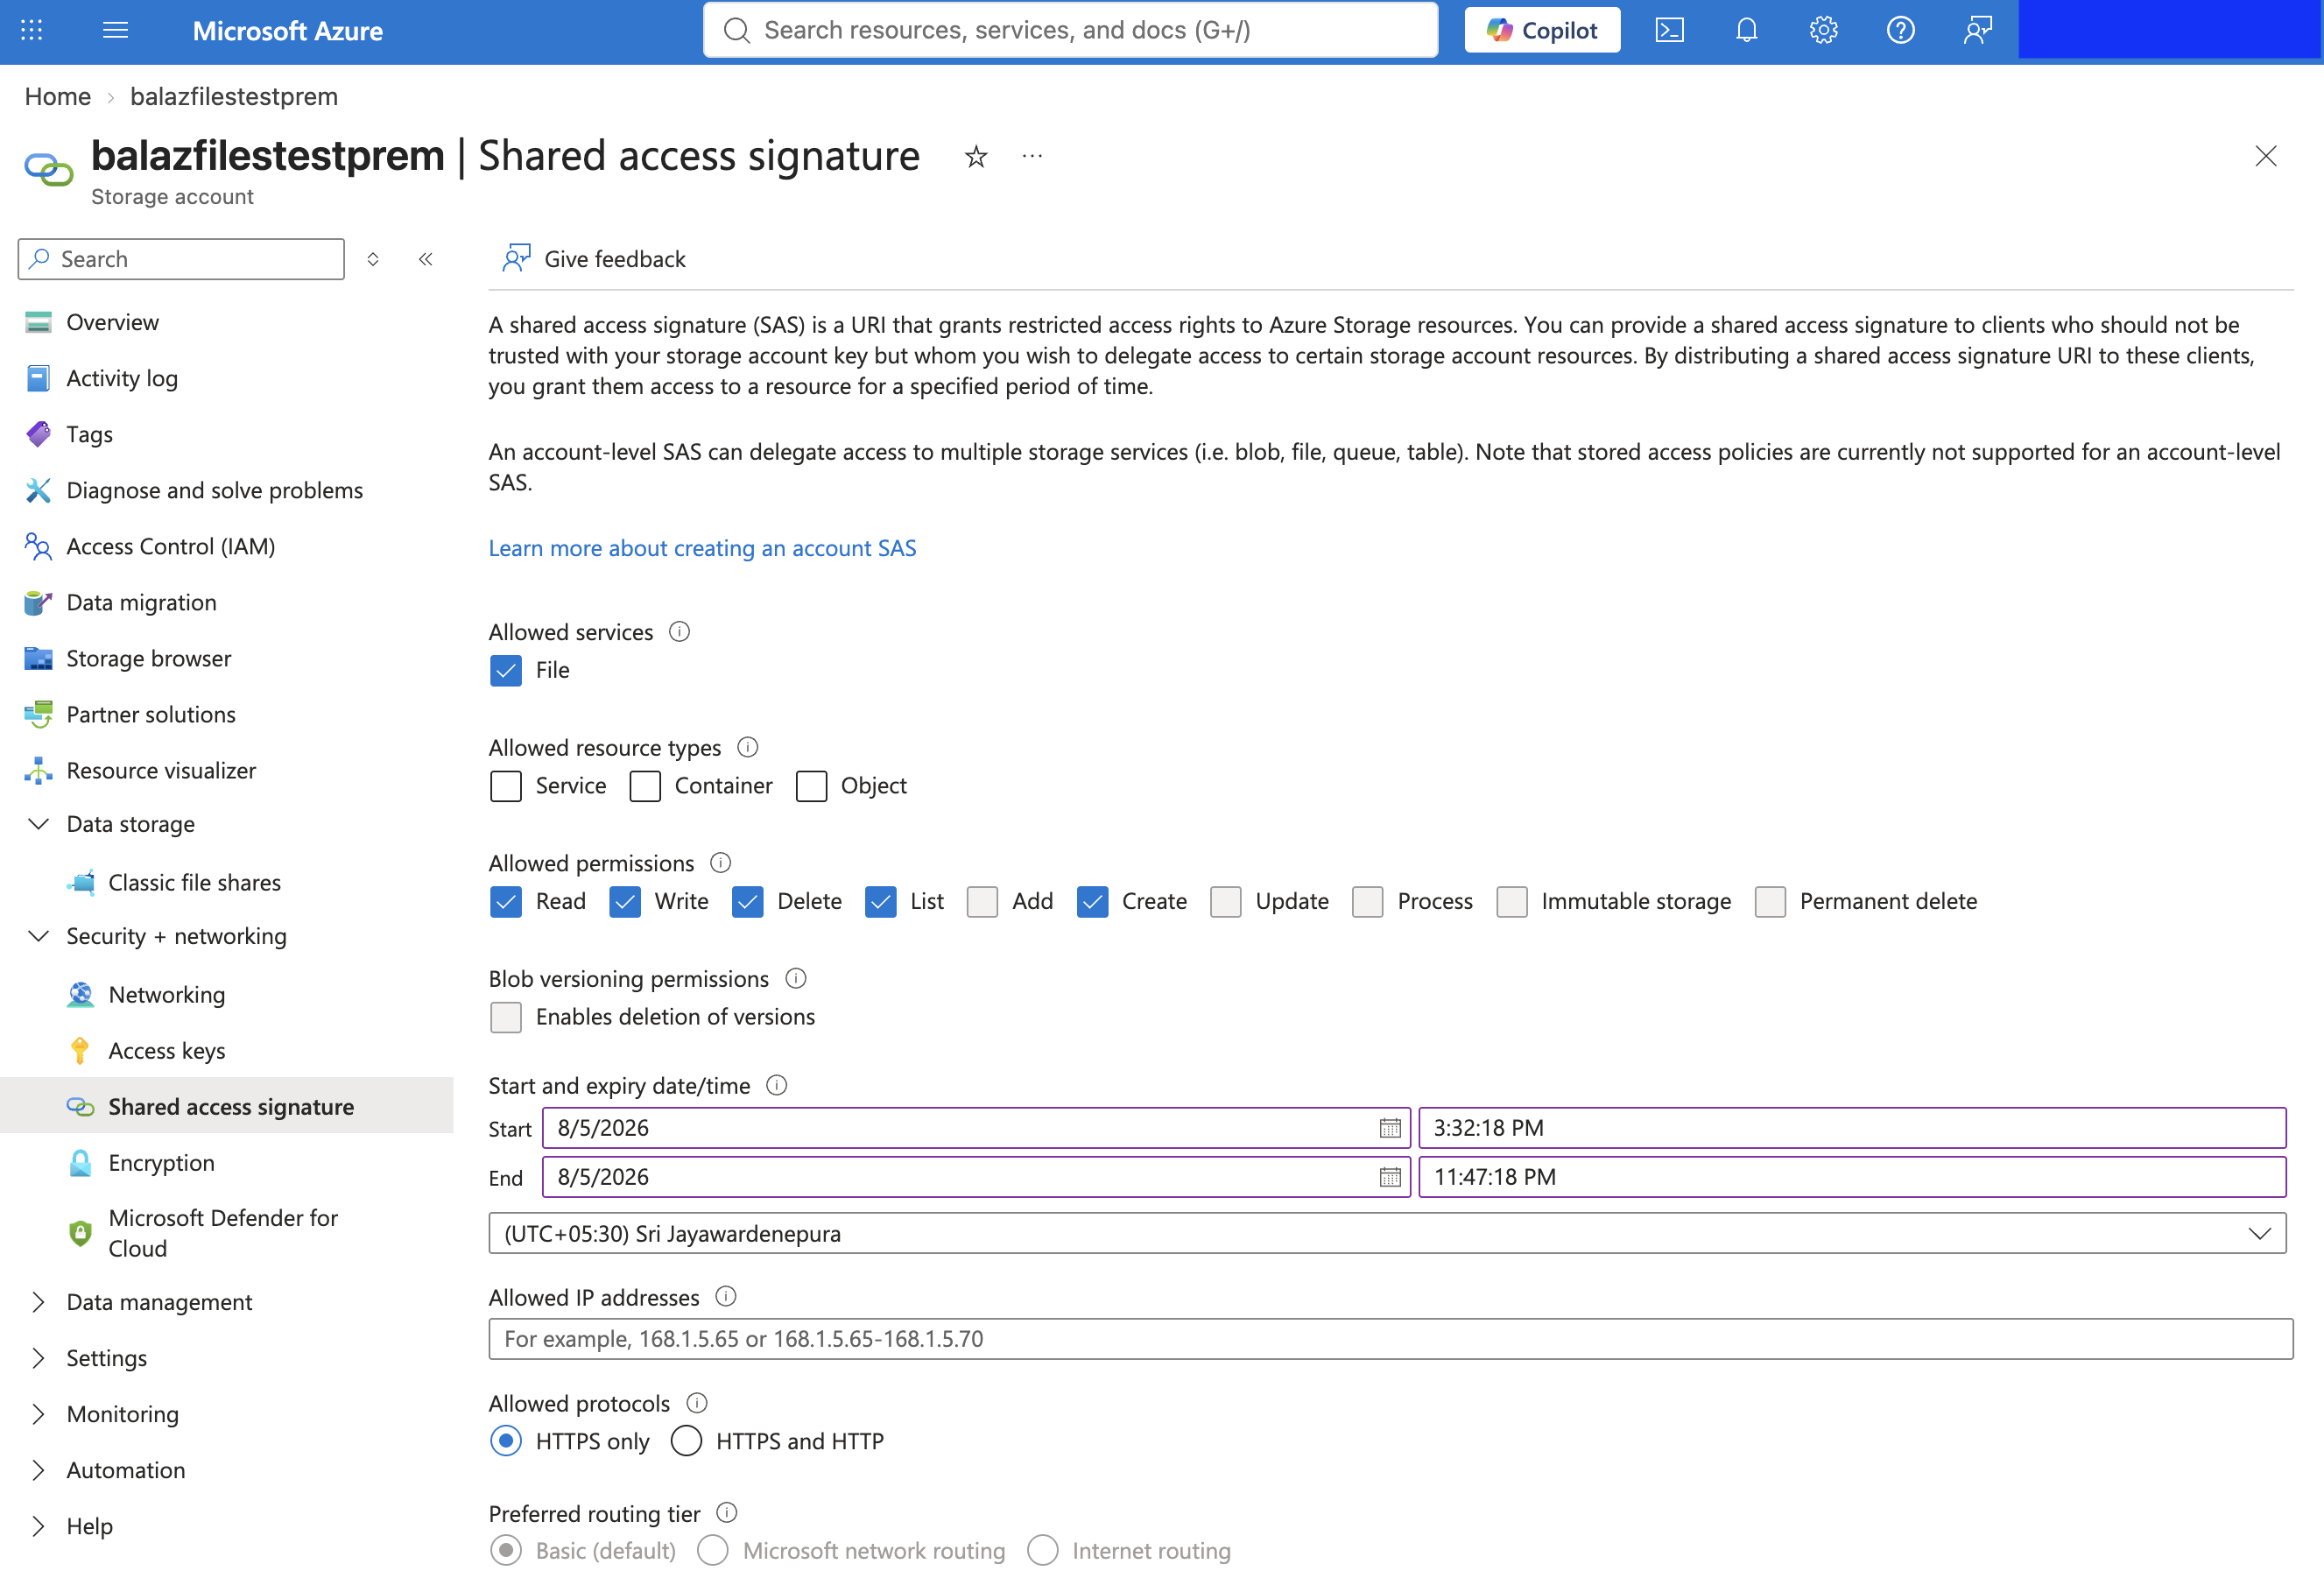Open the portal hamburger menu

click(x=116, y=30)
